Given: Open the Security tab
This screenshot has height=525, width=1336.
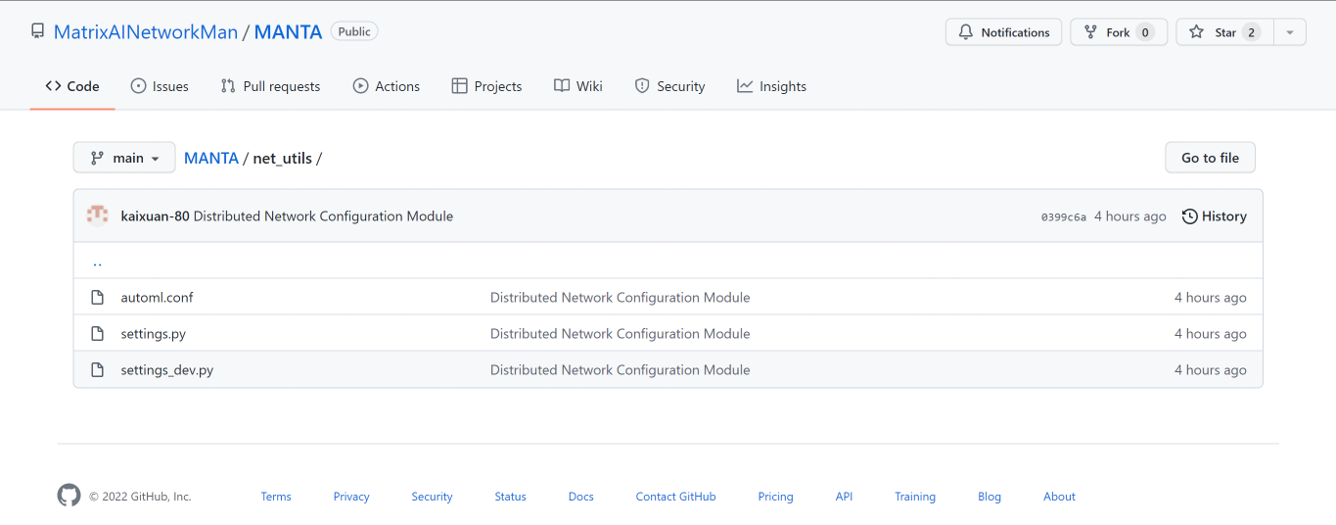Looking at the screenshot, I should (670, 86).
